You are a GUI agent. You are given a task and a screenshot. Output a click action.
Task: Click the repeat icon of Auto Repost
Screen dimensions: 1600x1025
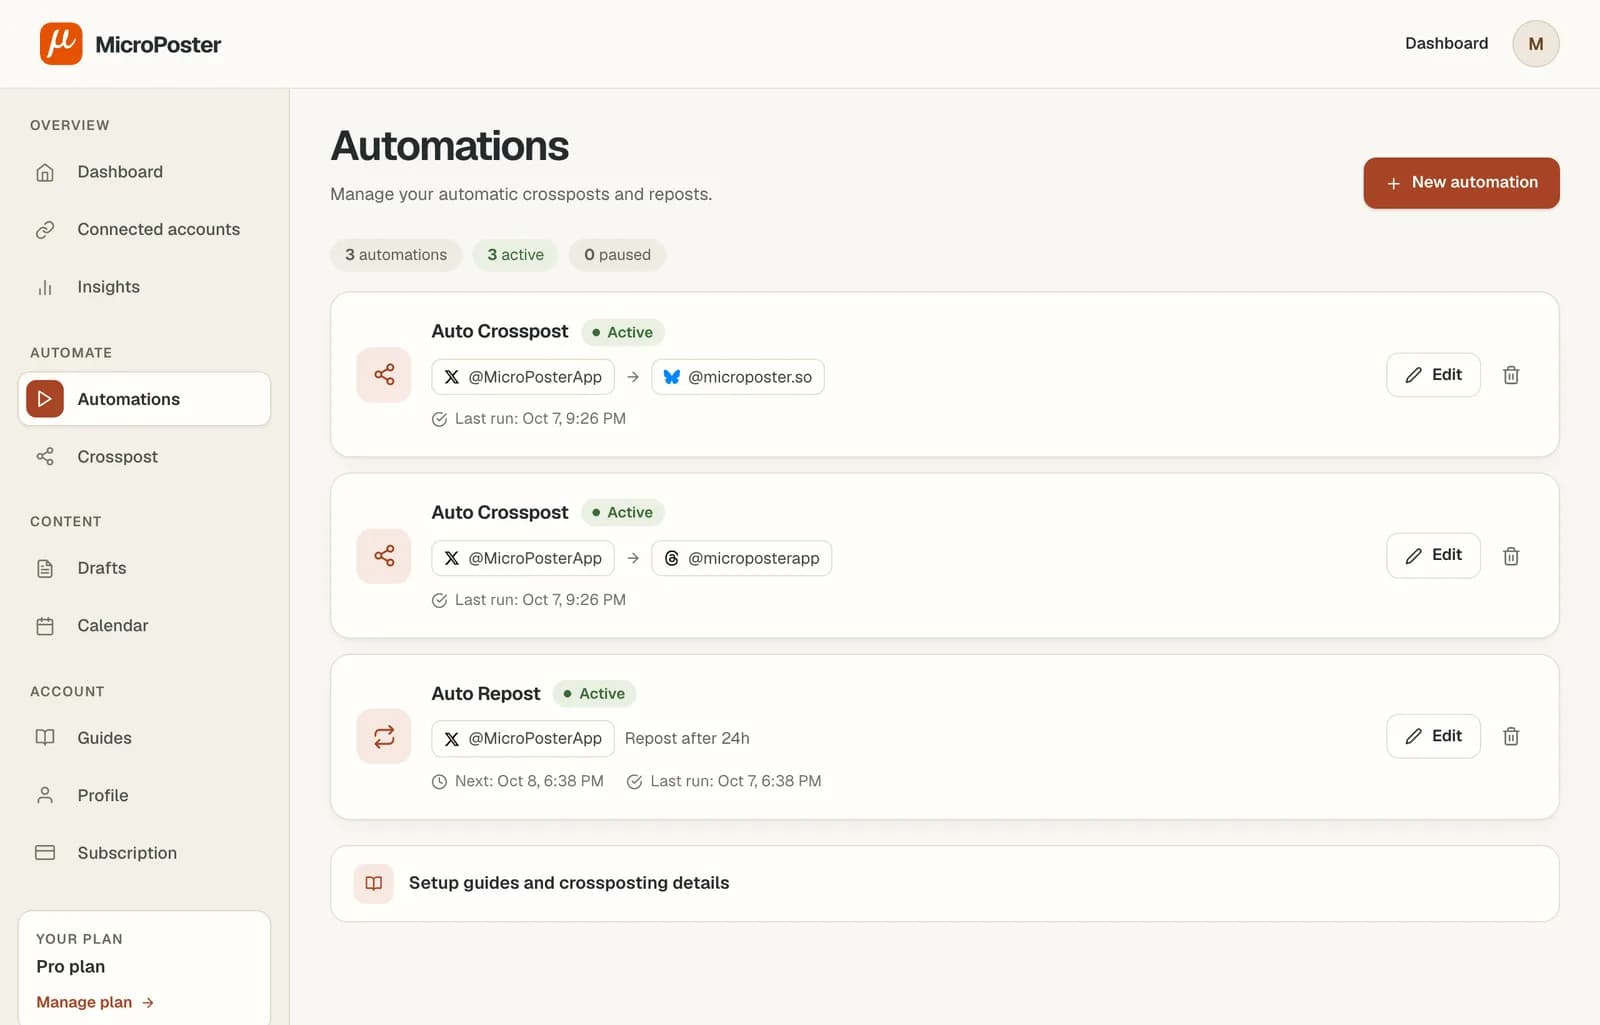(x=384, y=737)
